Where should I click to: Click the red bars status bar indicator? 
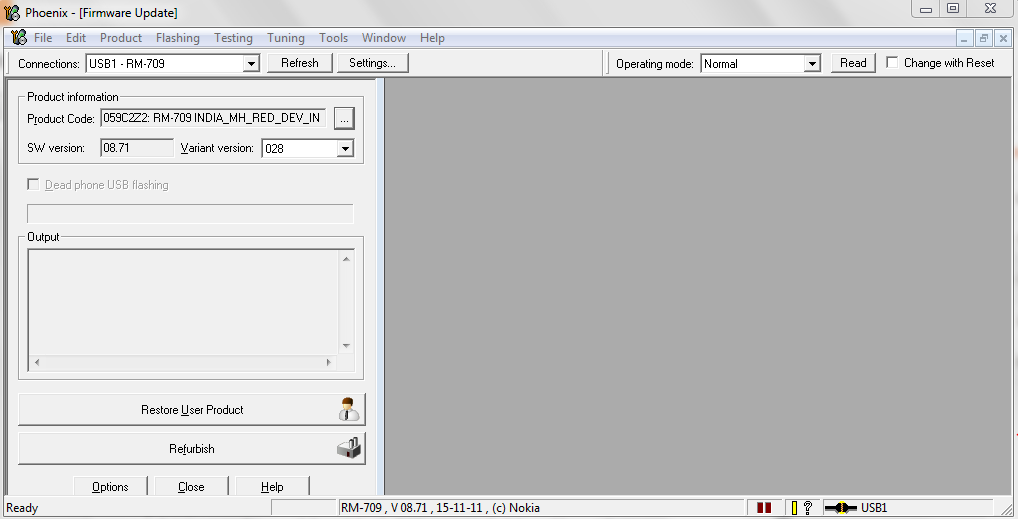point(764,507)
